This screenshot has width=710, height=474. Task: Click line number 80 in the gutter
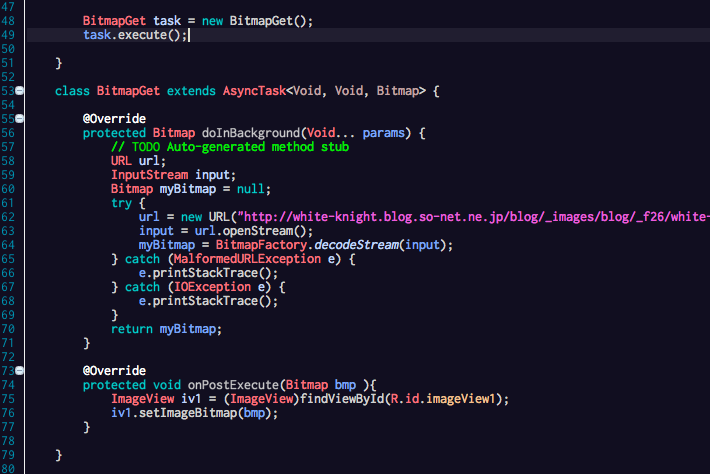click(x=8, y=469)
